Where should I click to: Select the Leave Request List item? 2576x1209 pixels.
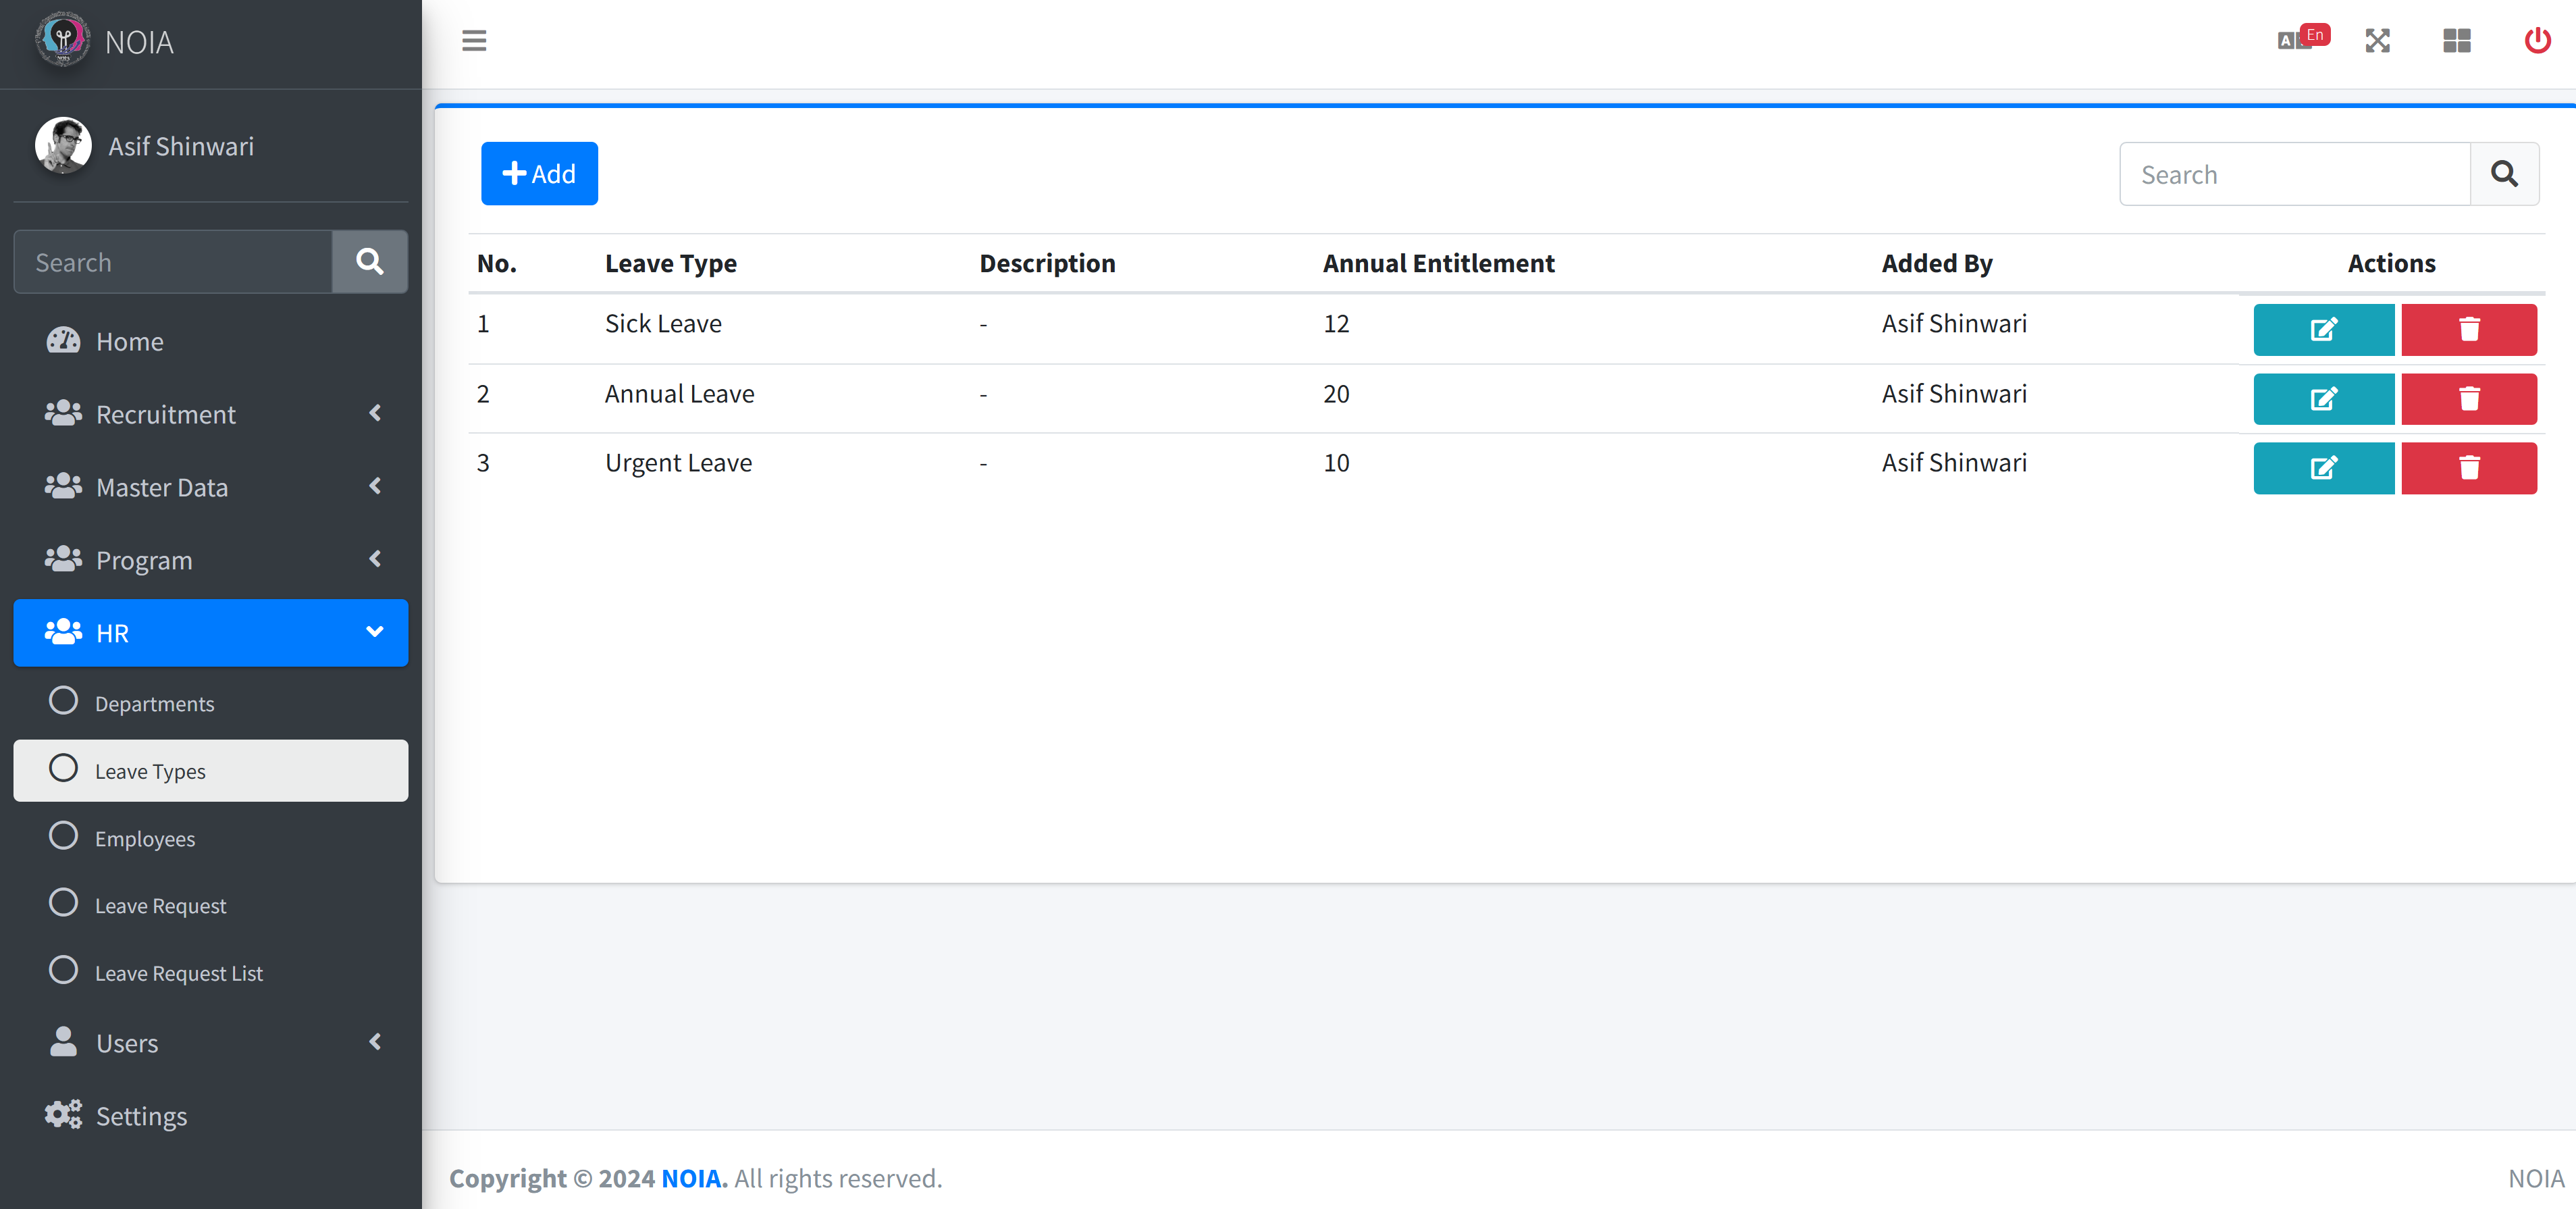tap(179, 973)
